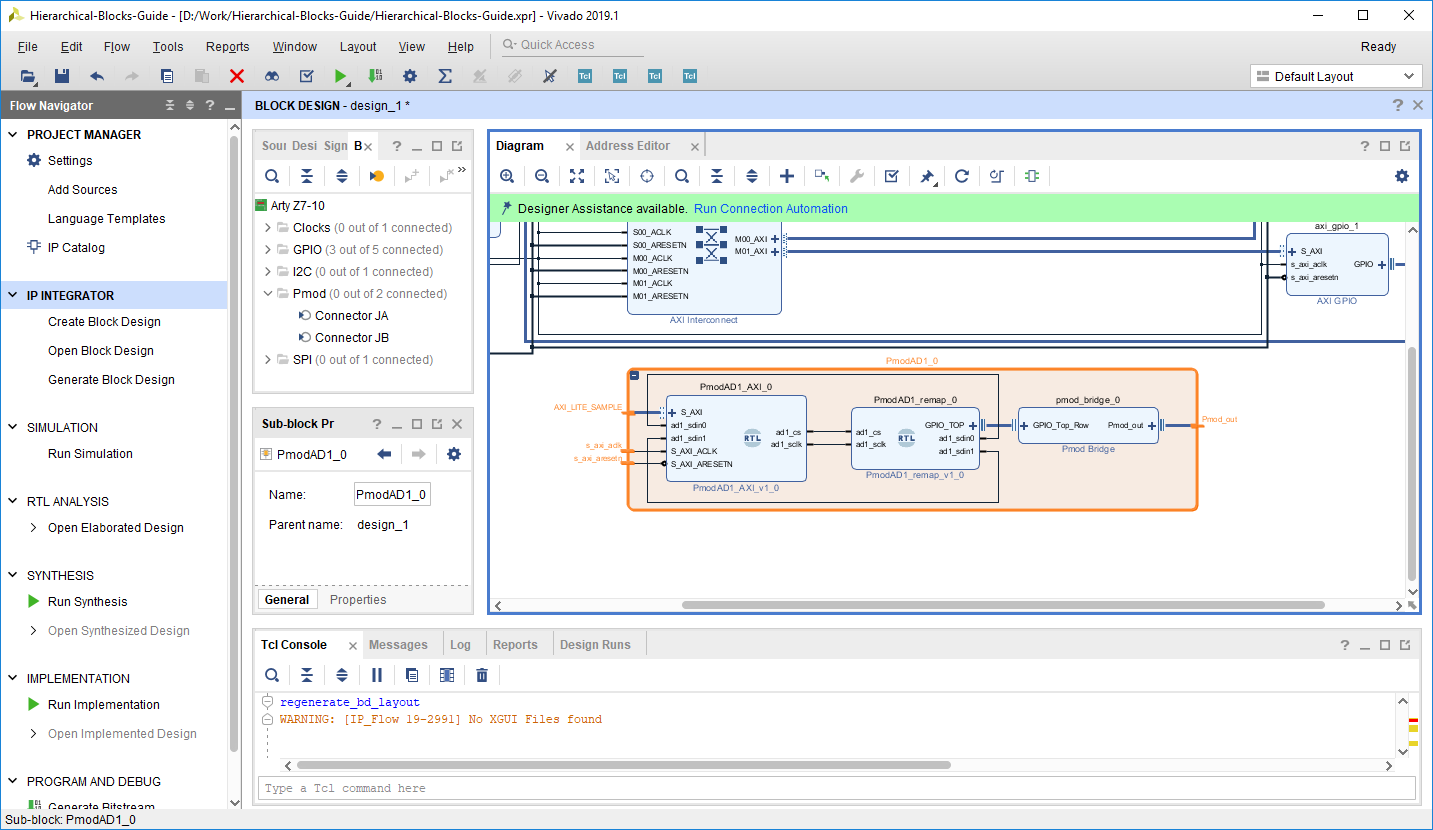This screenshot has width=1433, height=830.
Task: Switch to Properties tab in Sub-block panel
Action: [358, 600]
